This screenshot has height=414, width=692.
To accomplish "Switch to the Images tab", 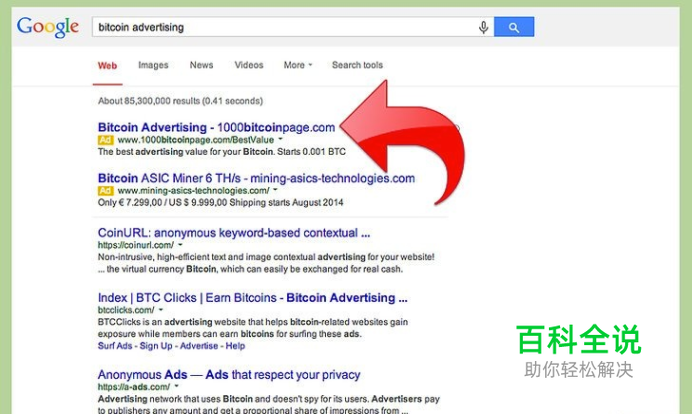I will click(153, 65).
